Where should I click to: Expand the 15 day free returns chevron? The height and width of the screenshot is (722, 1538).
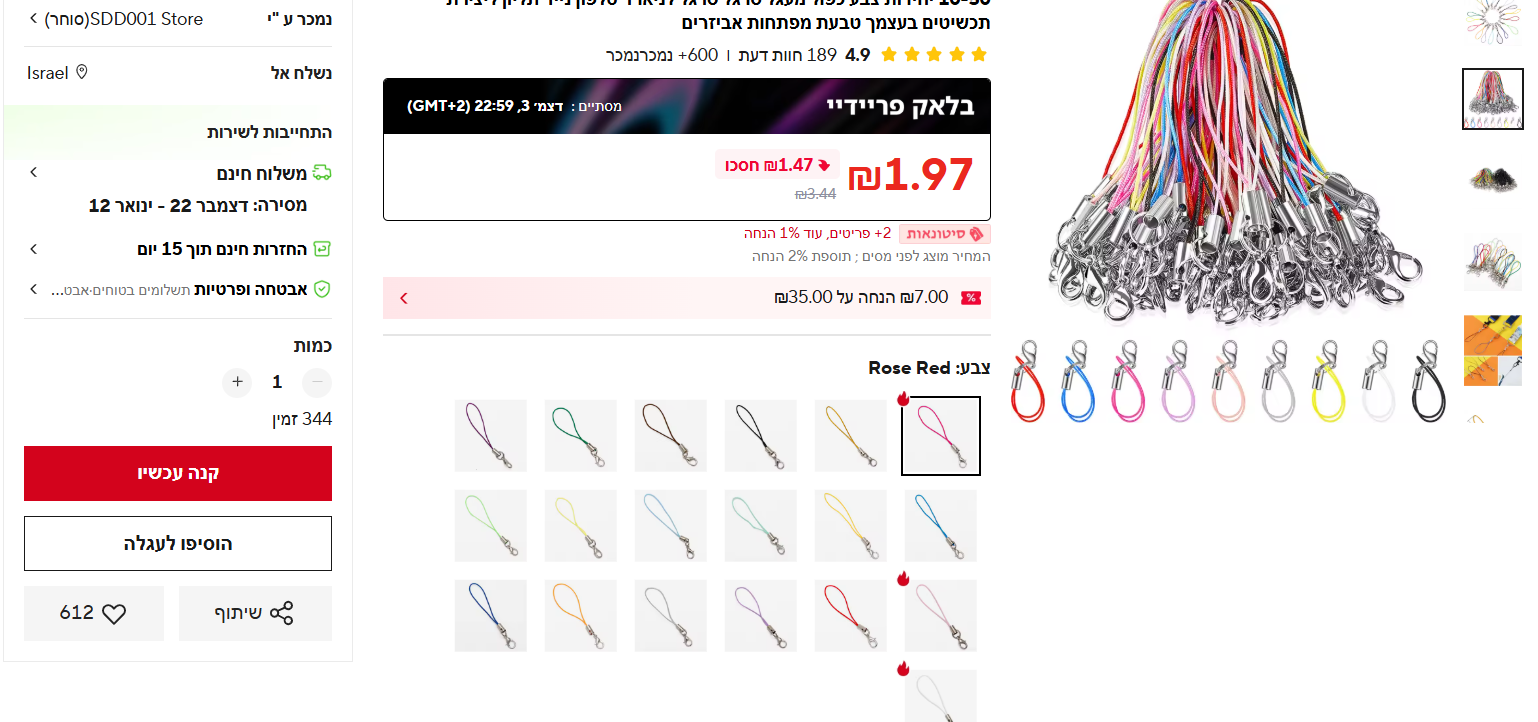33,249
